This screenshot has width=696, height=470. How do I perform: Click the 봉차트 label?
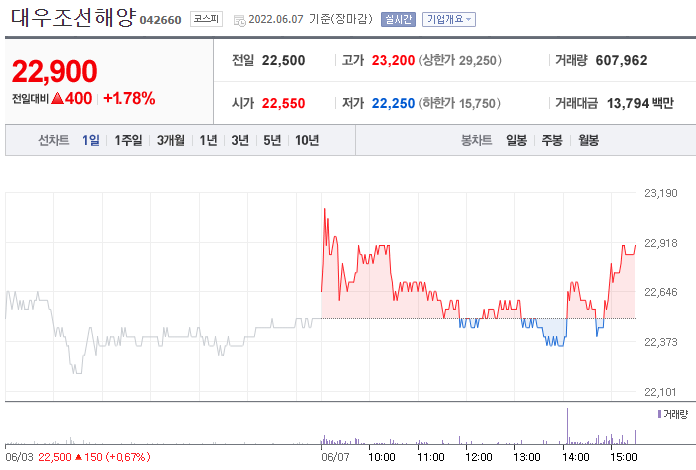pyautogui.click(x=477, y=140)
